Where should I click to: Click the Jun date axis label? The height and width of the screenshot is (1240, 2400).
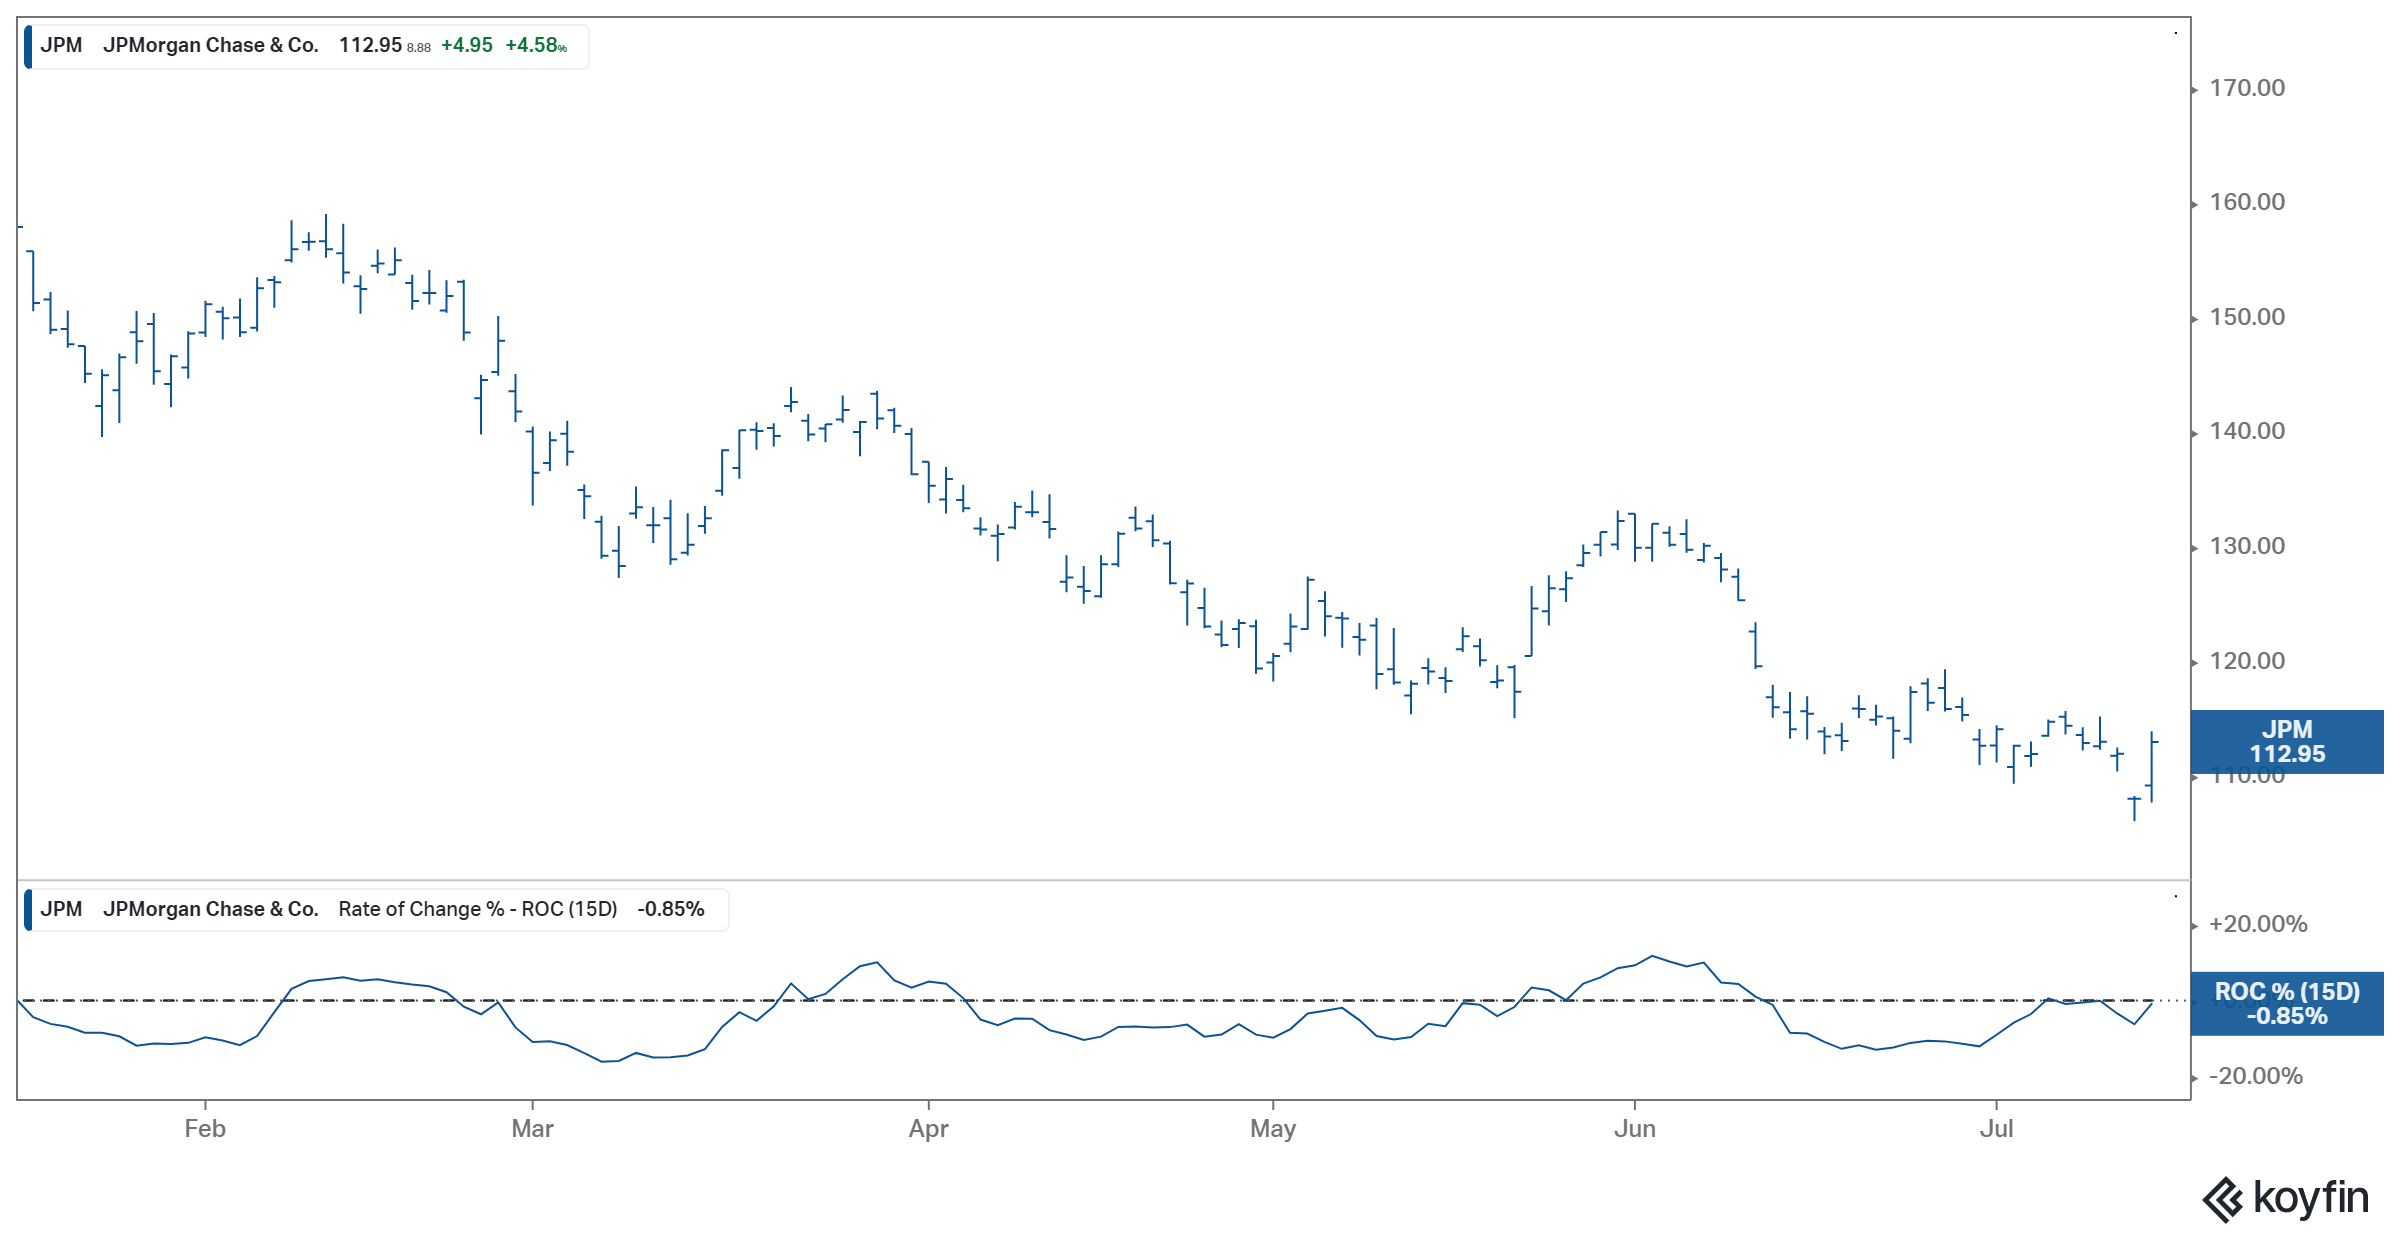(1635, 1129)
